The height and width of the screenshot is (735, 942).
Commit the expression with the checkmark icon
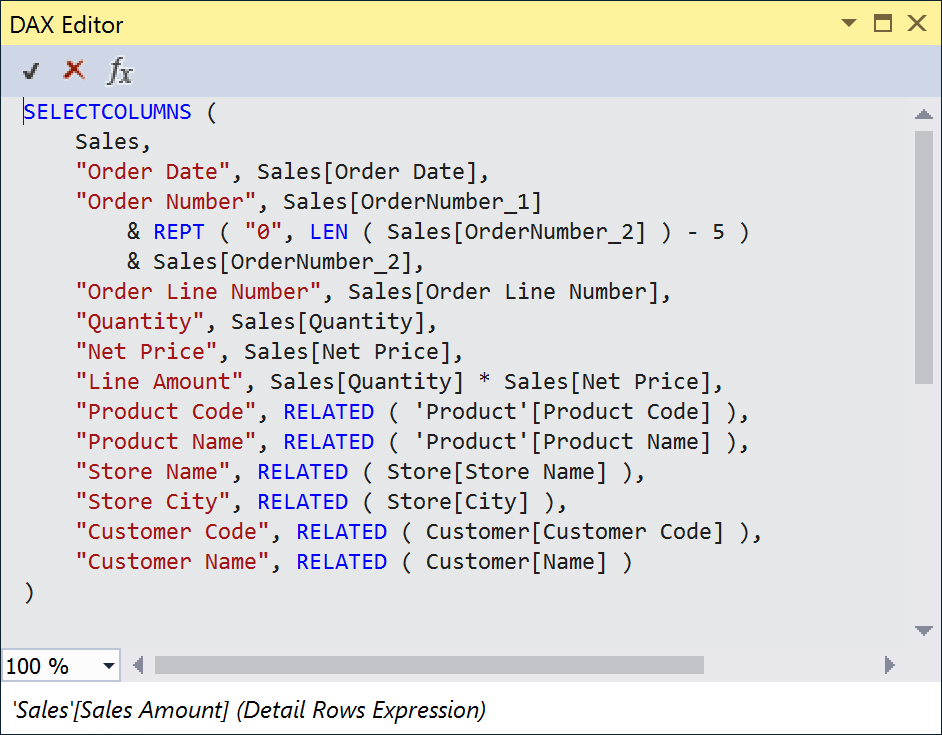click(31, 70)
